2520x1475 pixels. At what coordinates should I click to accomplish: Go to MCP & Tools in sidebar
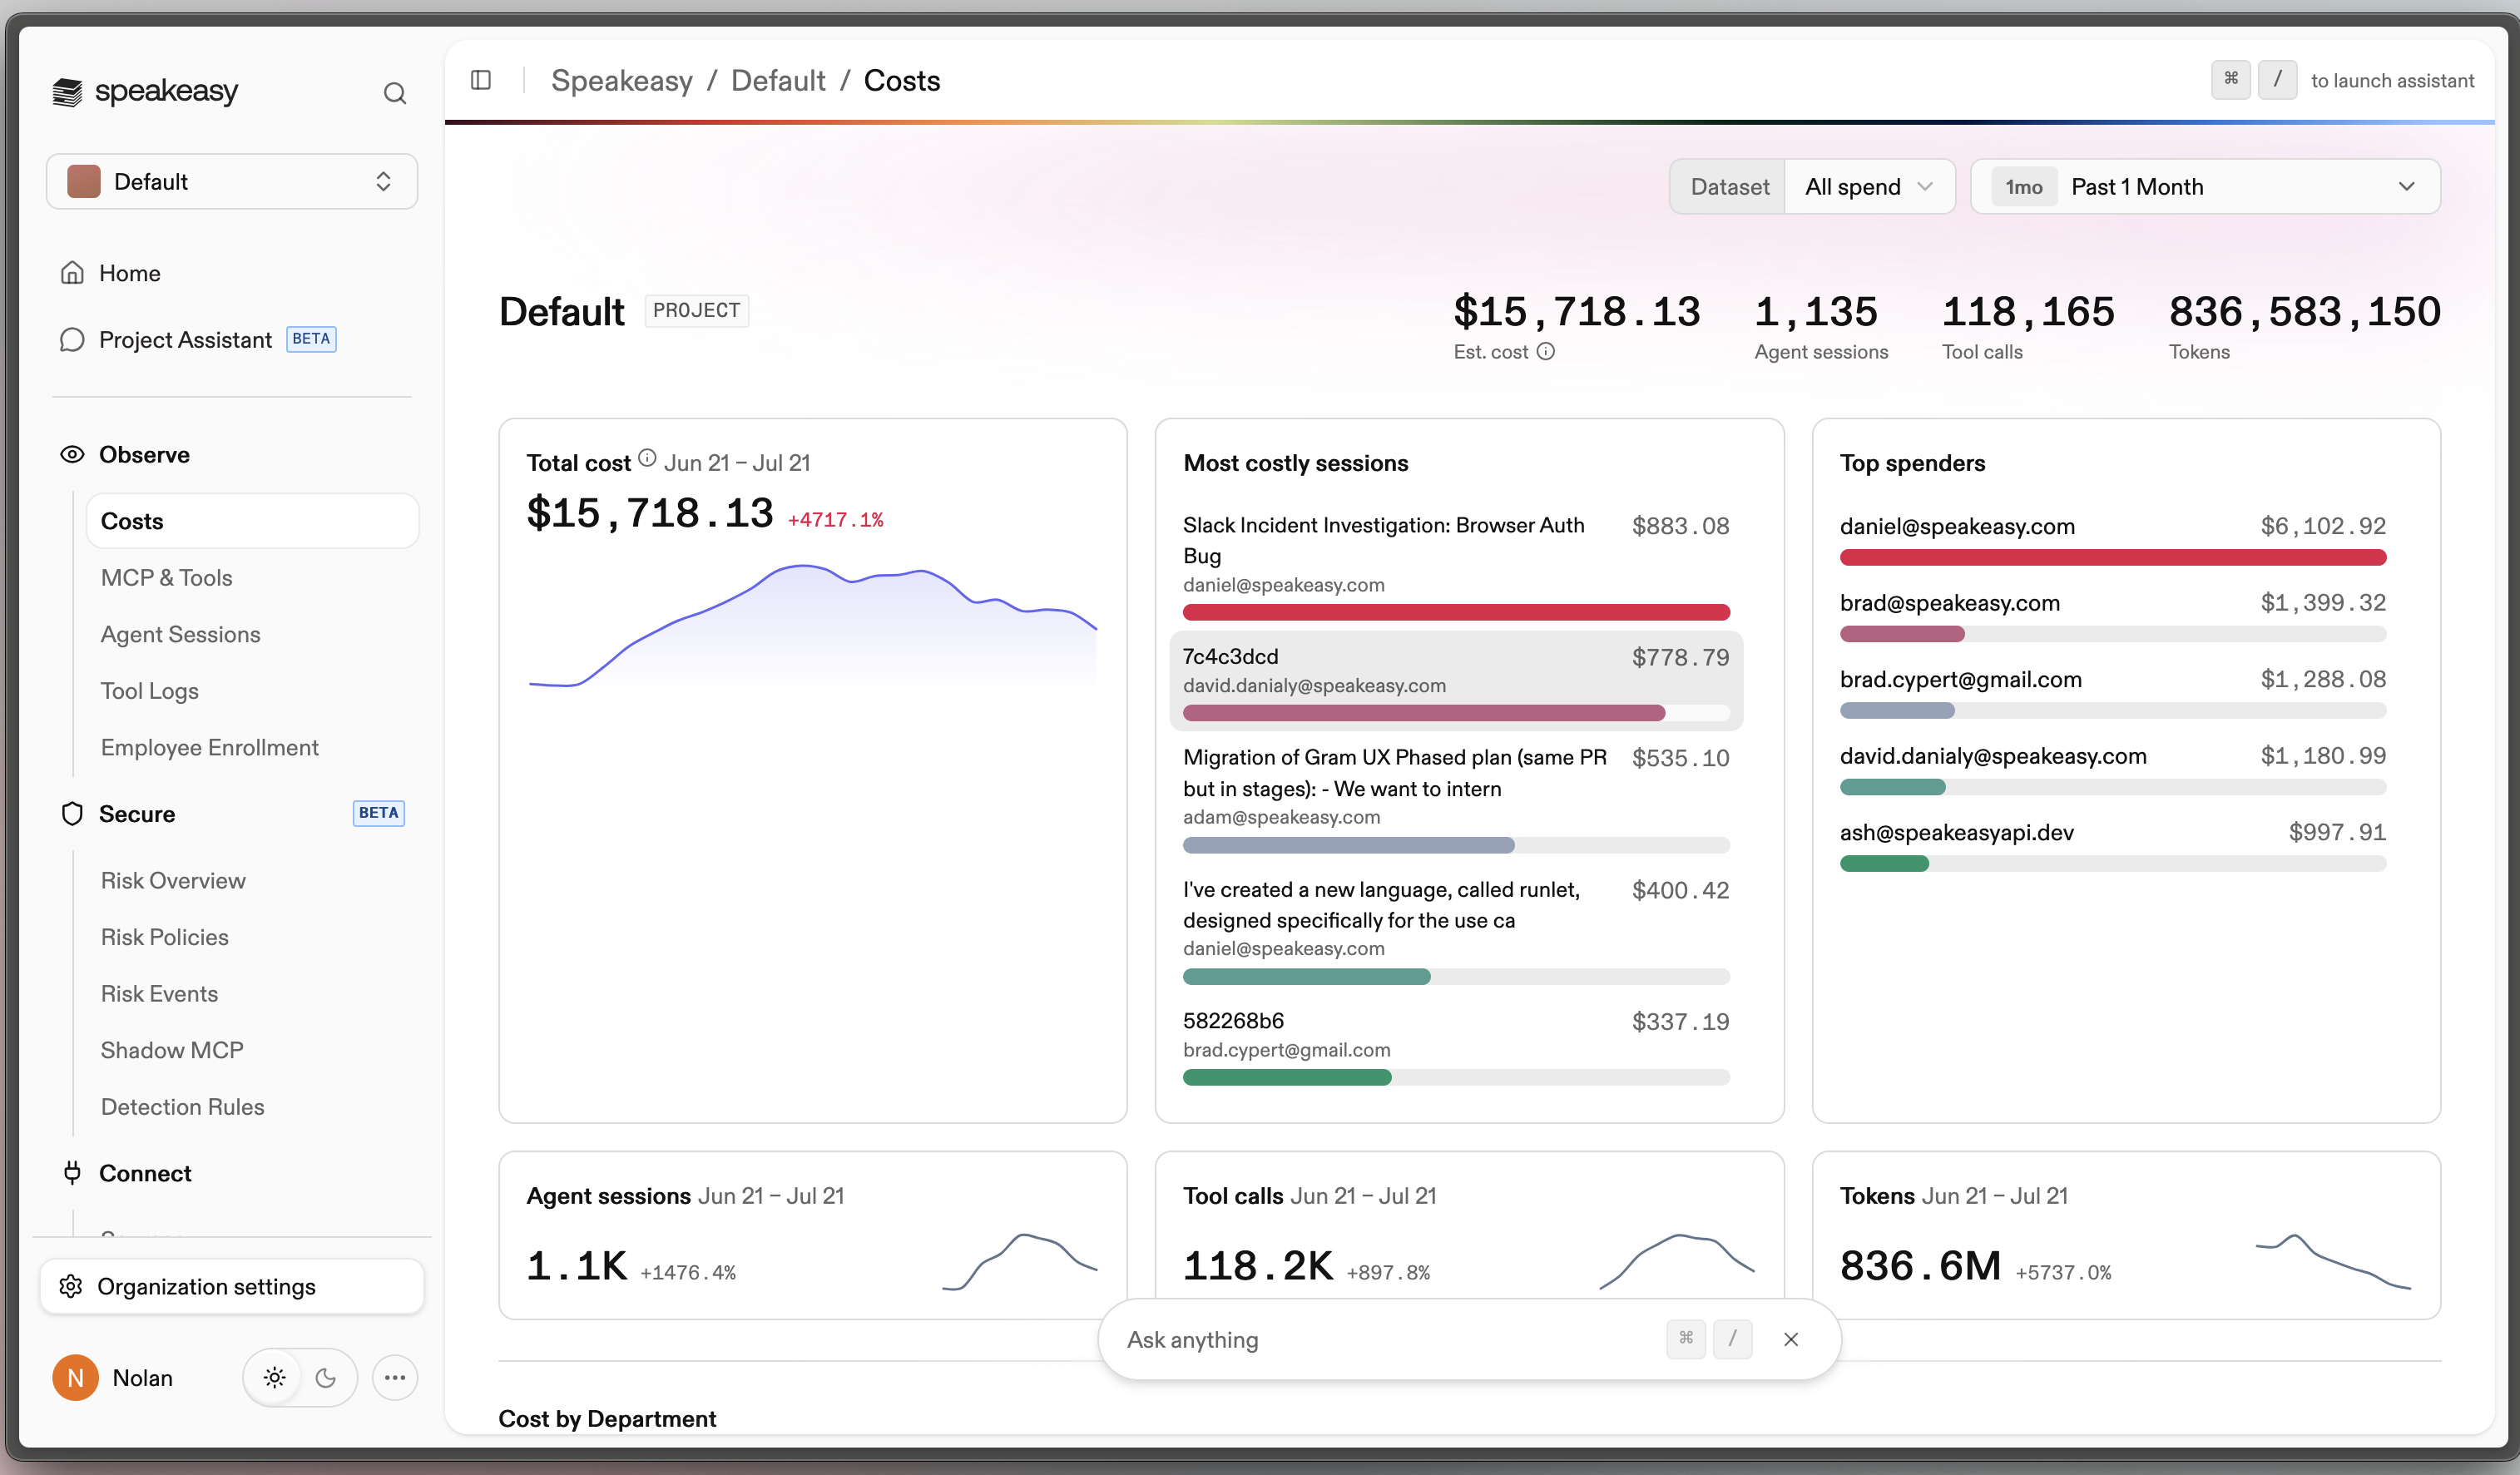[x=166, y=578]
